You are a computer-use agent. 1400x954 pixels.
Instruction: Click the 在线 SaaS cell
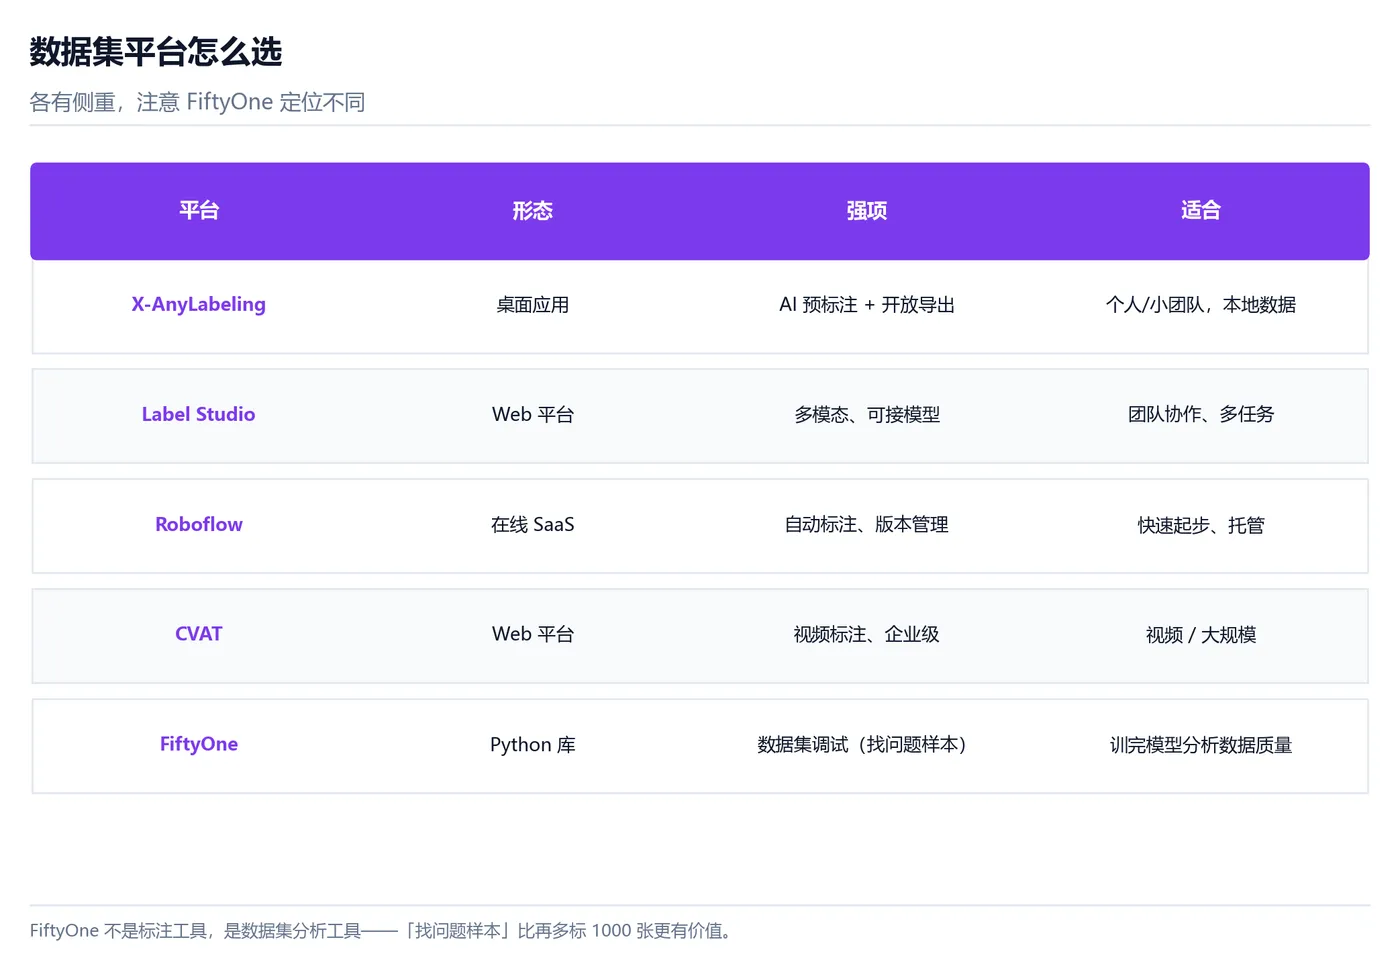(533, 524)
